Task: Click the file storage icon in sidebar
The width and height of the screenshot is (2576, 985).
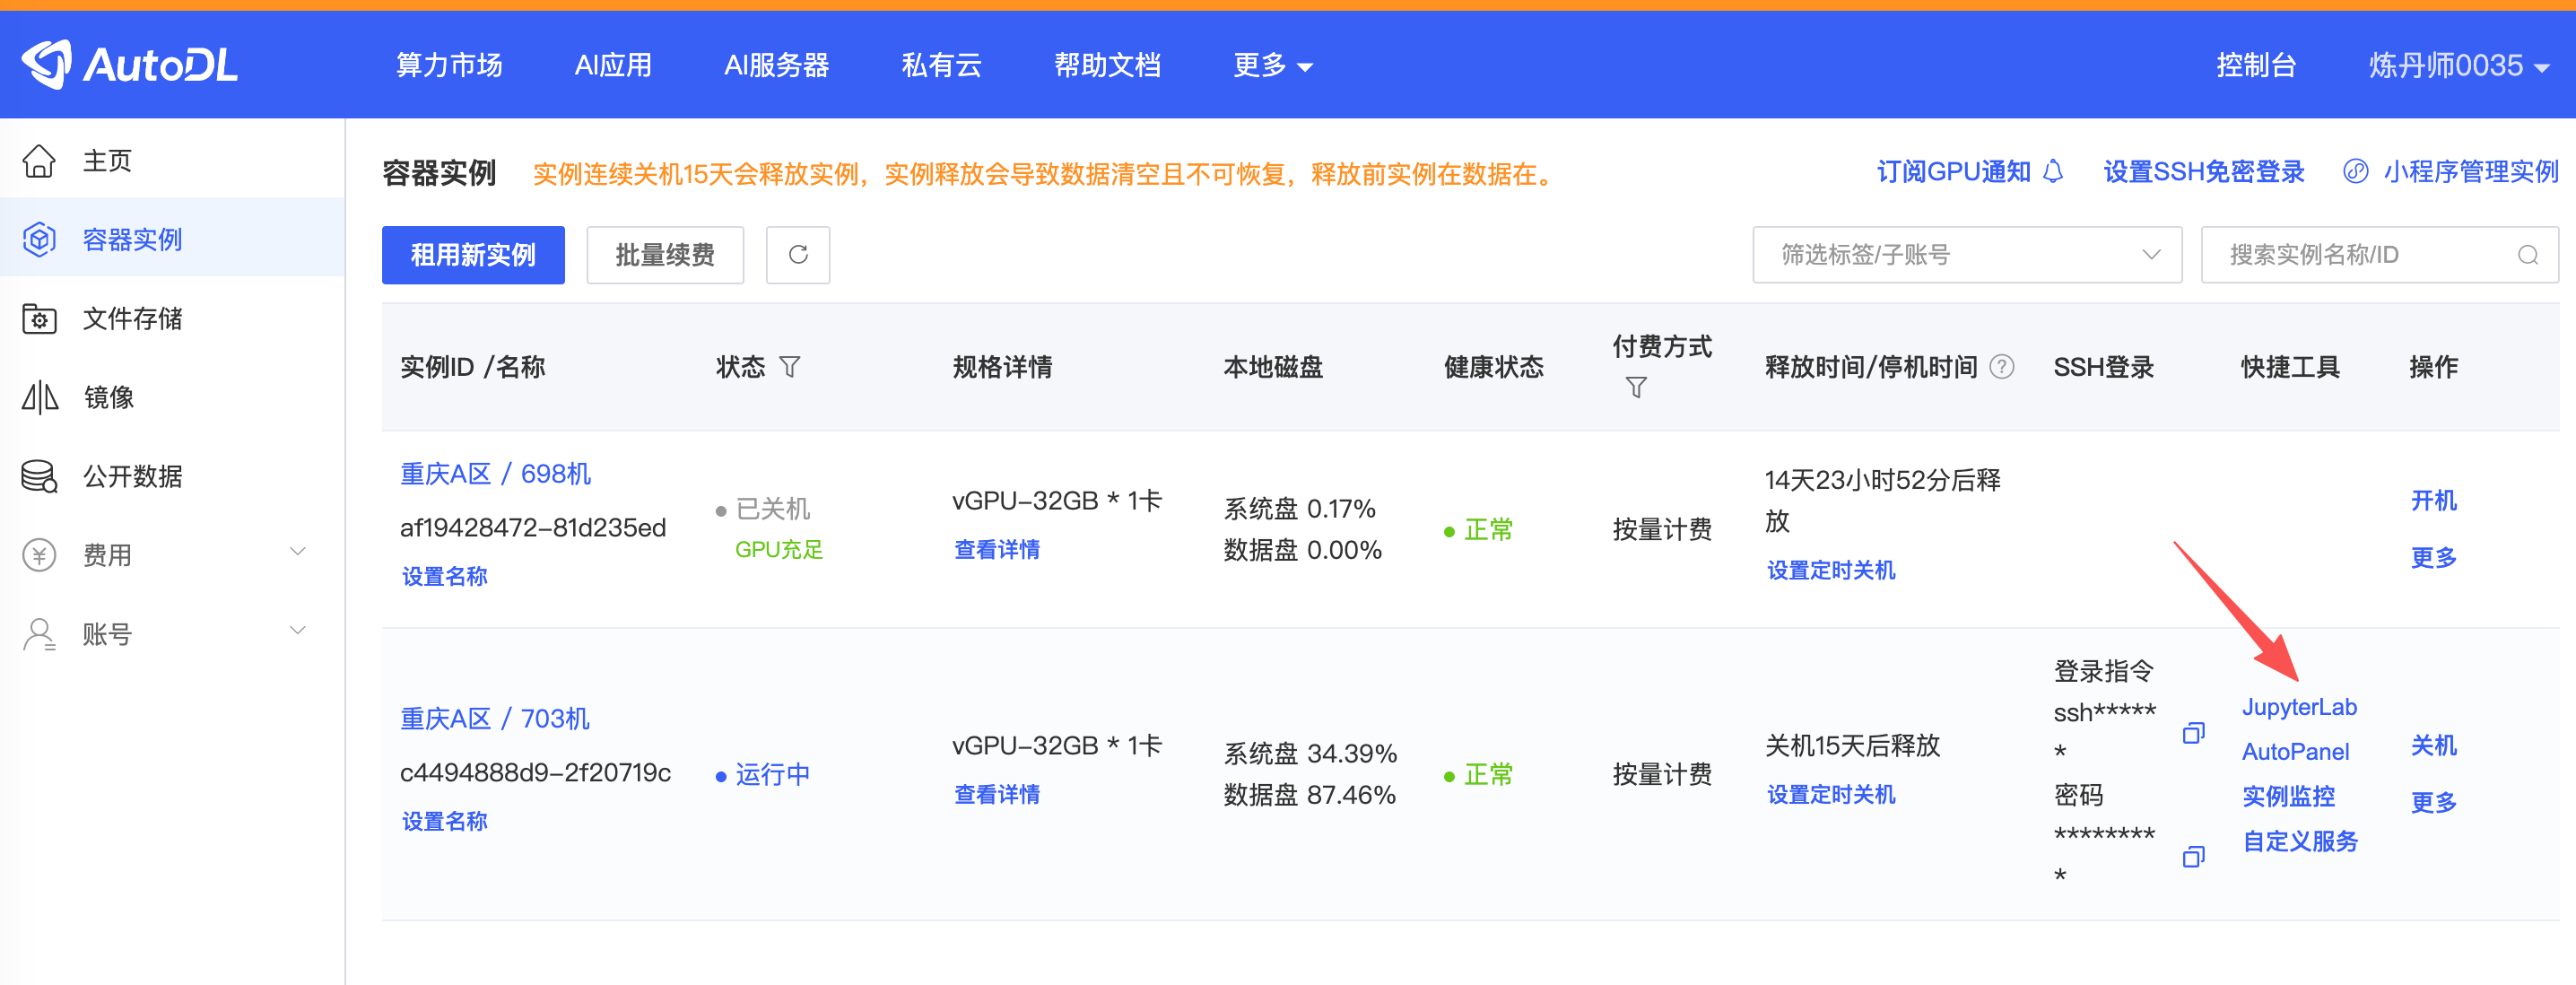Action: [39, 318]
